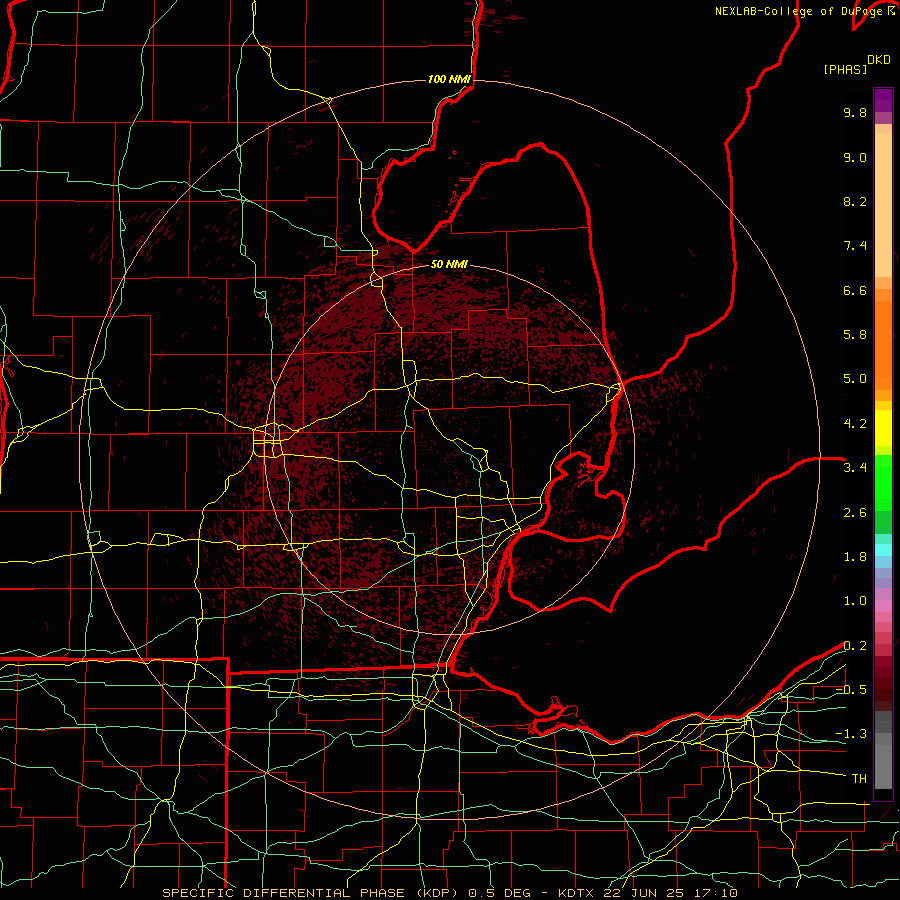
Task: Select the 50 NMI range ring label
Action: (449, 264)
